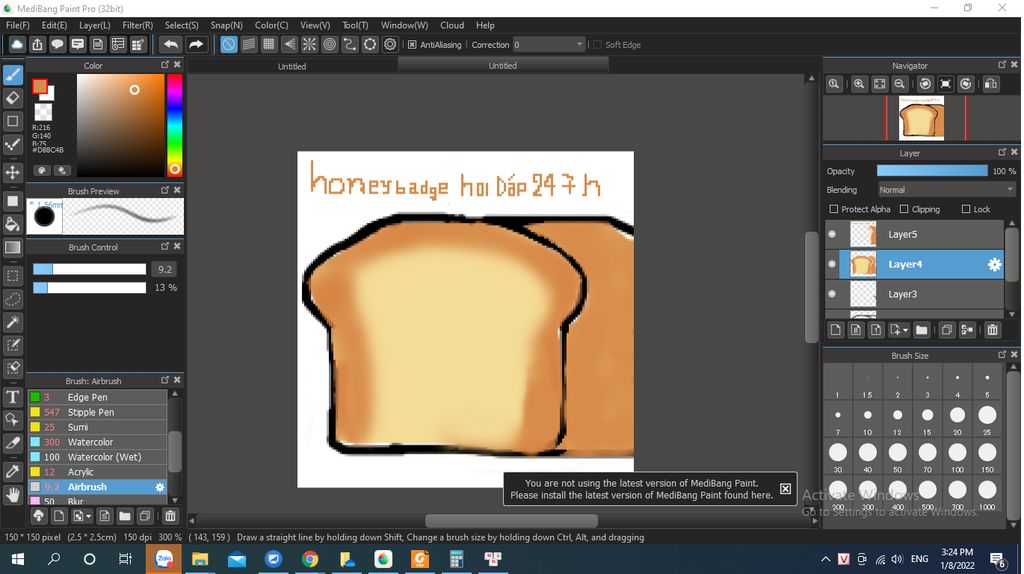Select the Gradient tool
The width and height of the screenshot is (1024, 574).
[x=12, y=247]
